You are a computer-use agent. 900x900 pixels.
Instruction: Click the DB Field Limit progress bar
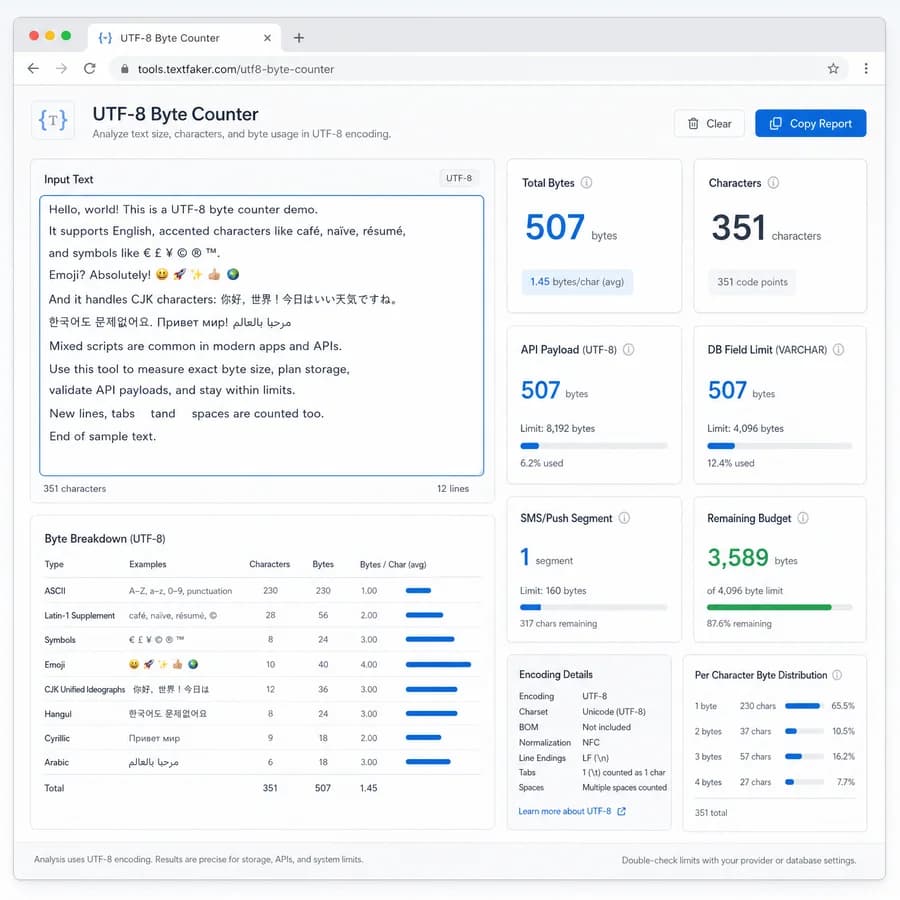[779, 446]
